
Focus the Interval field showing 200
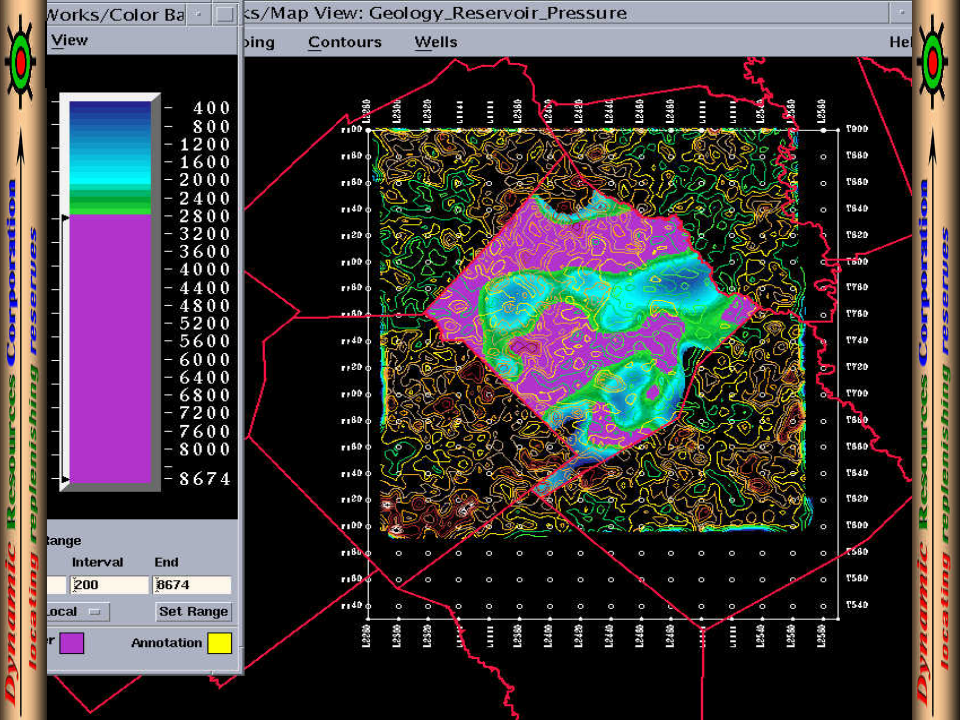pos(110,585)
